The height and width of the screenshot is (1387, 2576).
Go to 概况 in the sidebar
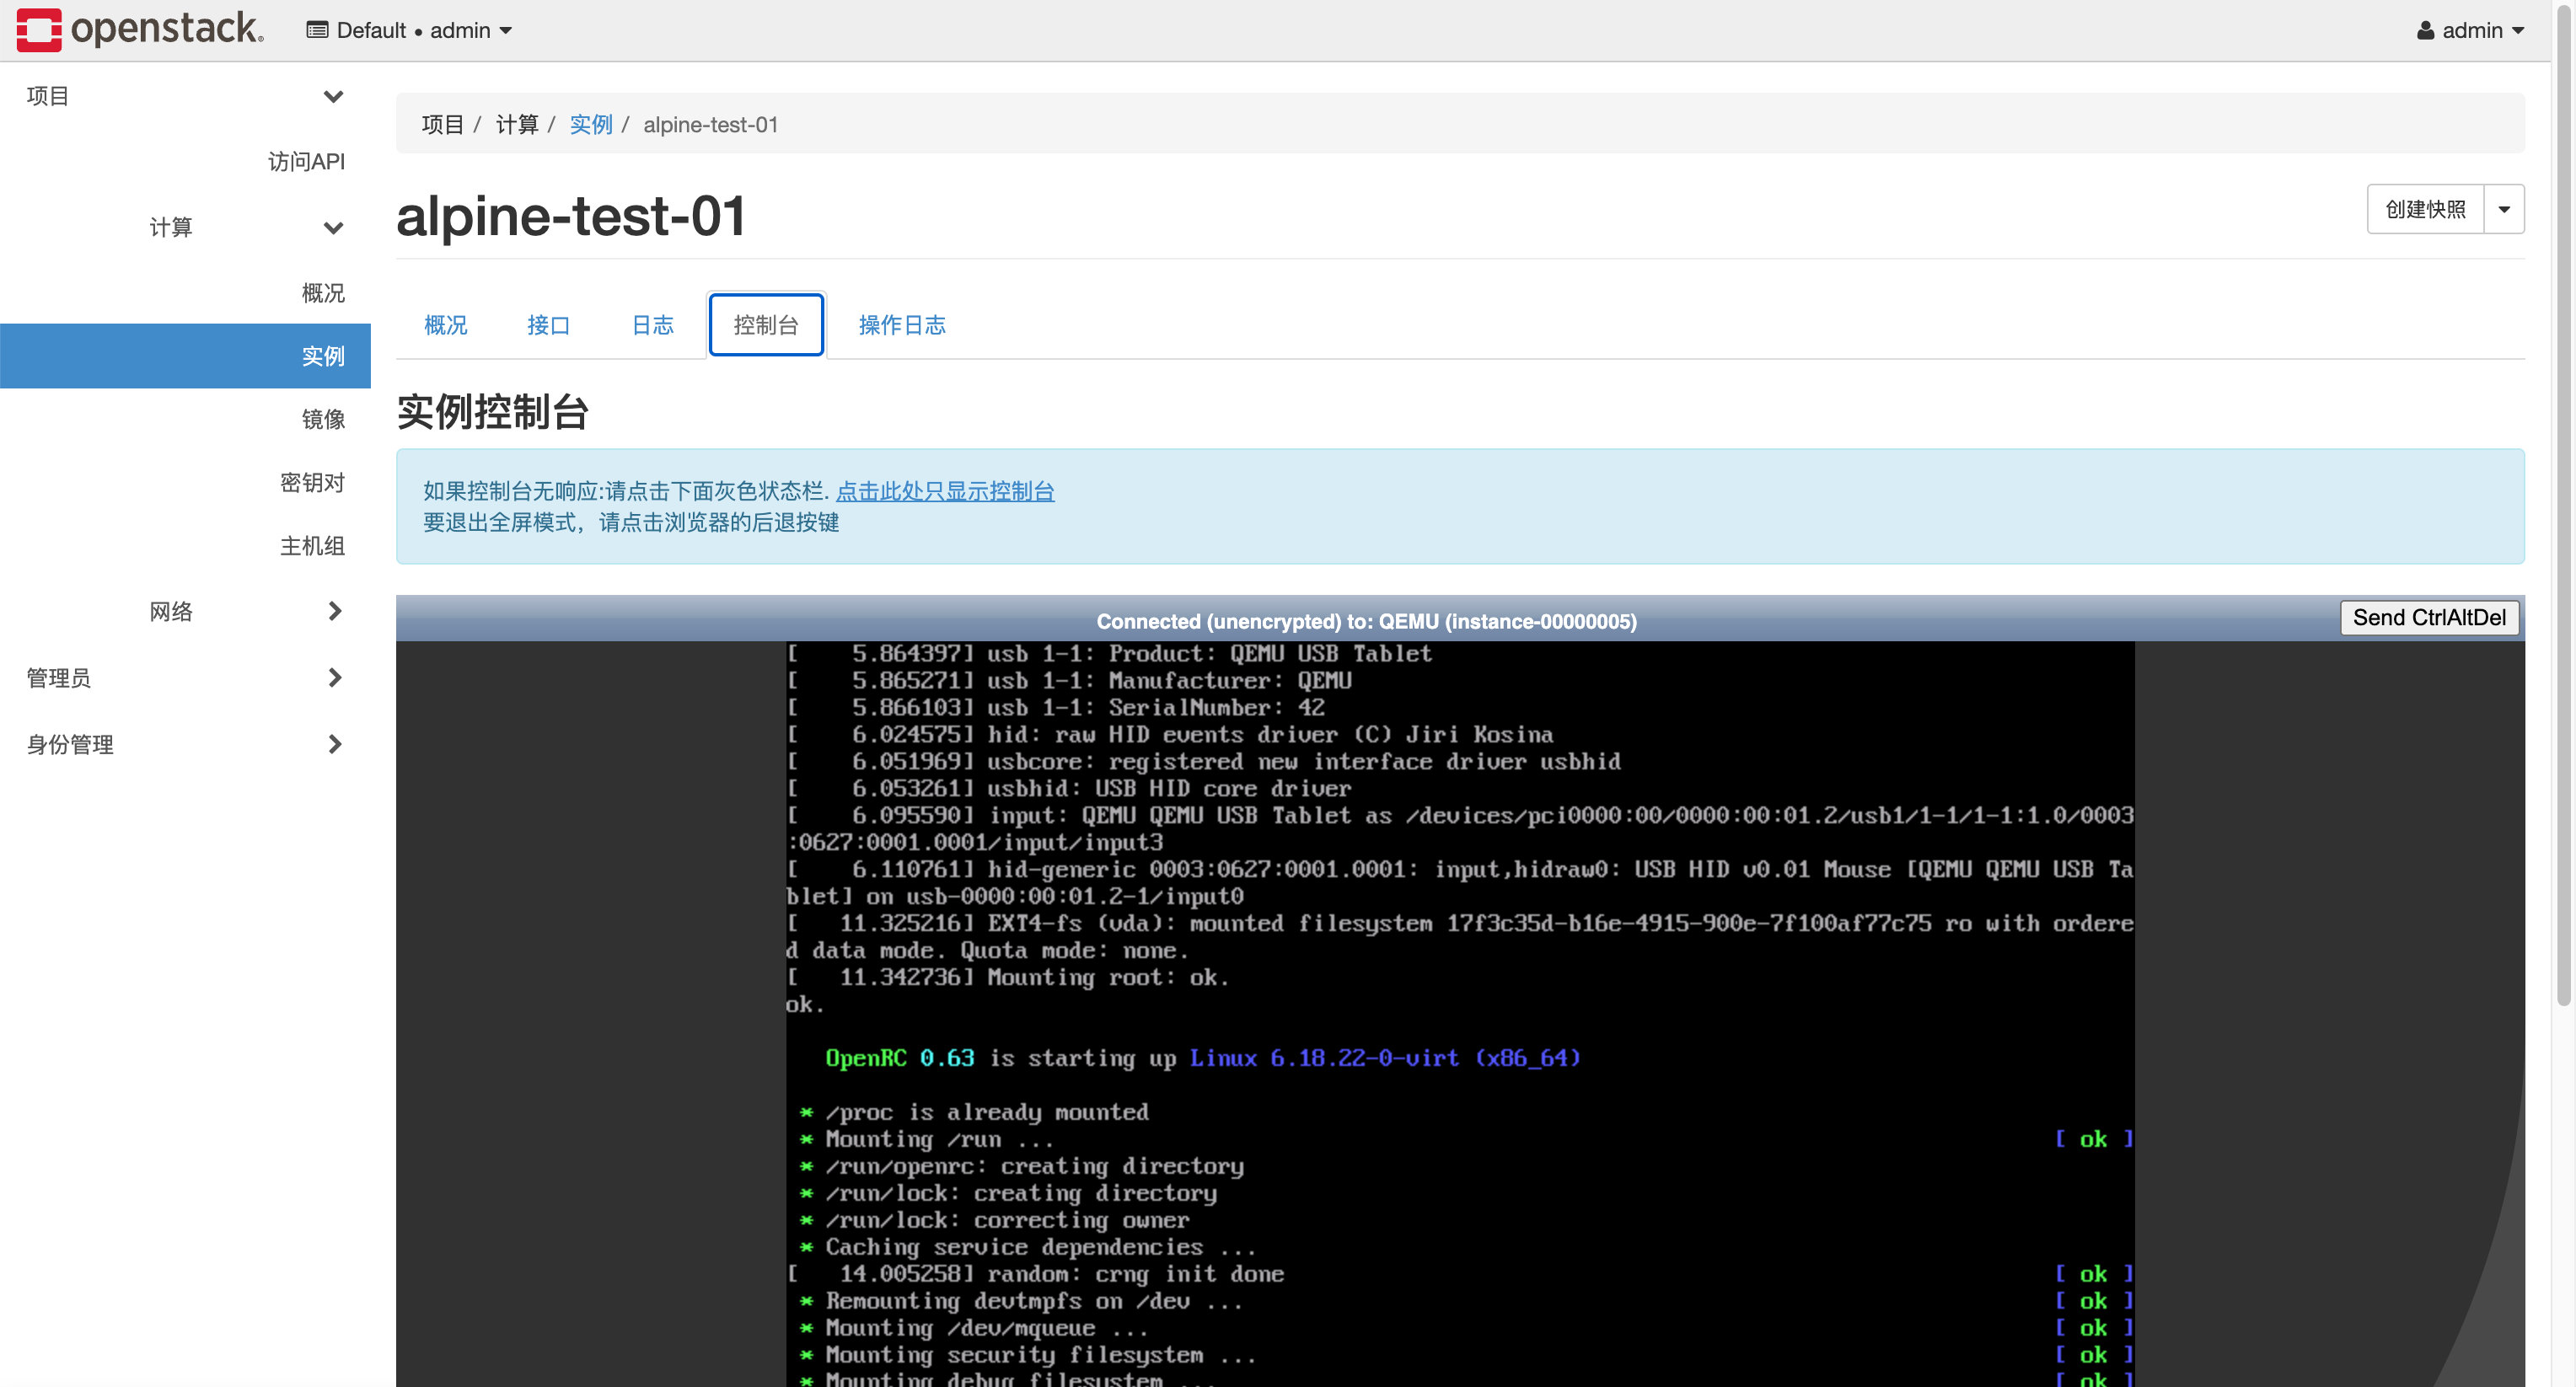tap(323, 293)
